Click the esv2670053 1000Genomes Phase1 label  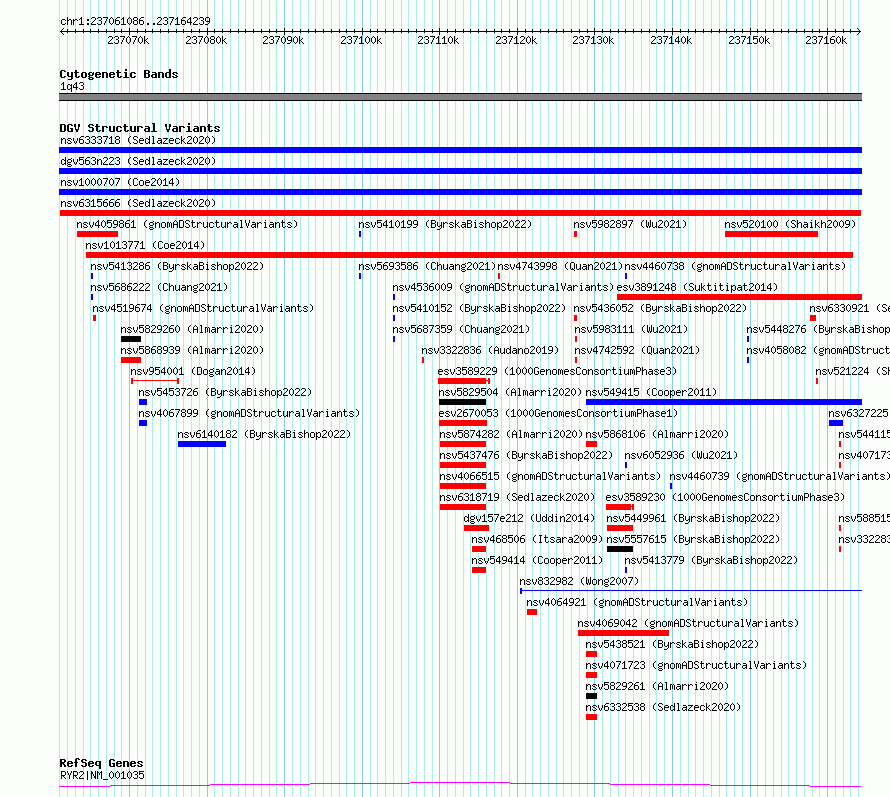tap(559, 413)
